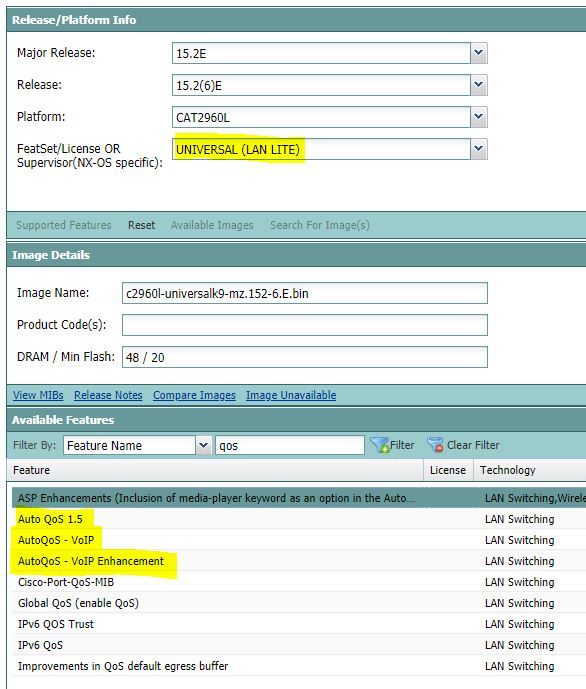The height and width of the screenshot is (689, 586).
Task: Open the Release Notes link
Action: click(x=108, y=395)
